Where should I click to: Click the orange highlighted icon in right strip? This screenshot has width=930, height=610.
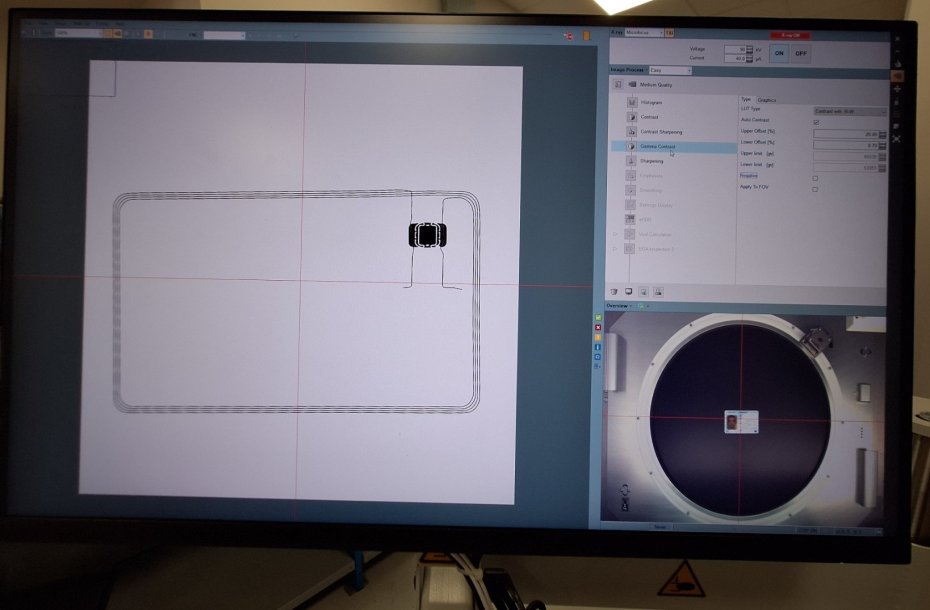[x=897, y=76]
